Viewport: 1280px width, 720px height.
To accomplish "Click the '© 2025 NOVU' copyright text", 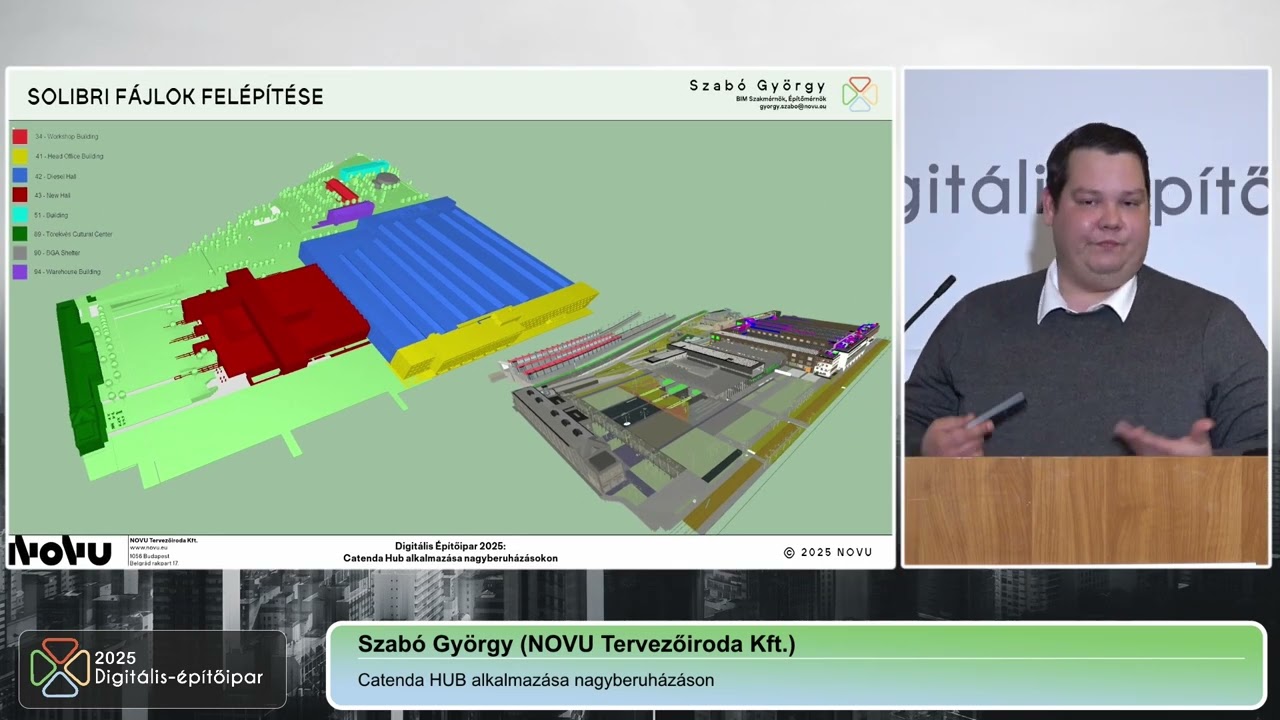I will (828, 552).
